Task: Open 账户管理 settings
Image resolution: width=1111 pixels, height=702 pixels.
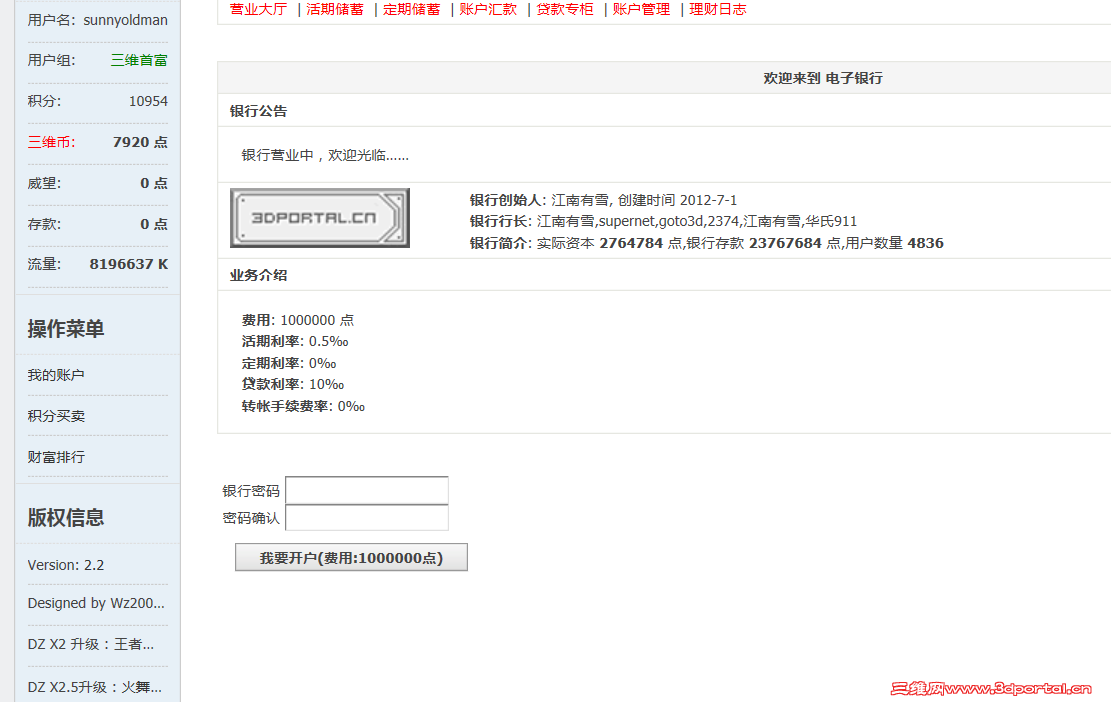Action: click(x=641, y=9)
